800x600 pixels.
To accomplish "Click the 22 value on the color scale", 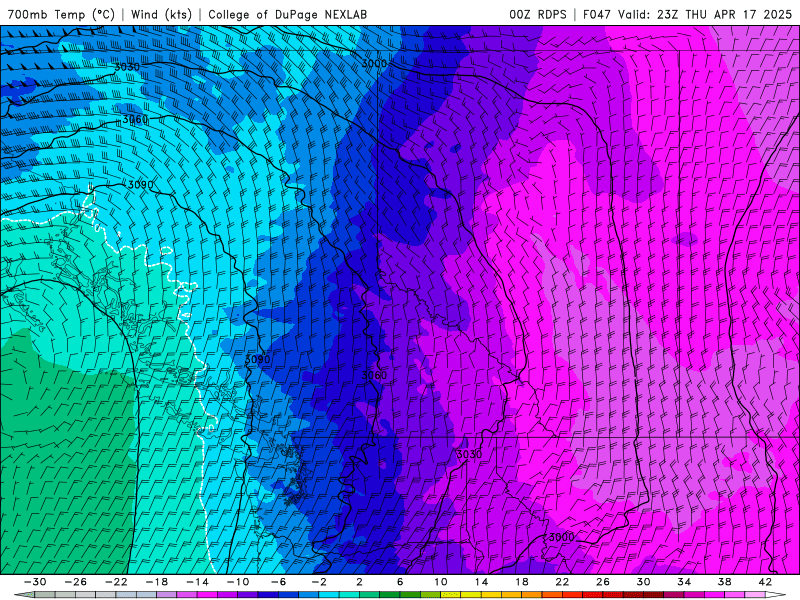I will [562, 582].
